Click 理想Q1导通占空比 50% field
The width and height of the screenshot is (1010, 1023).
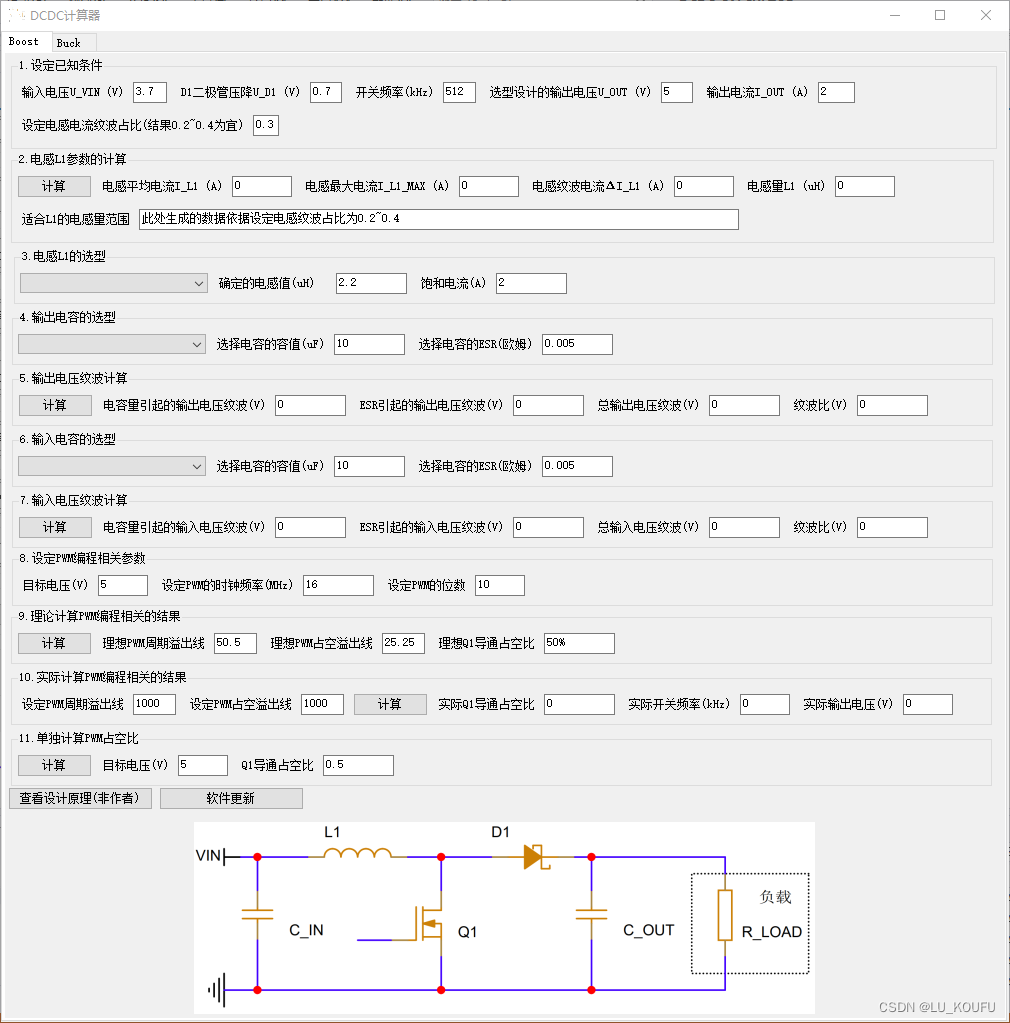[579, 643]
